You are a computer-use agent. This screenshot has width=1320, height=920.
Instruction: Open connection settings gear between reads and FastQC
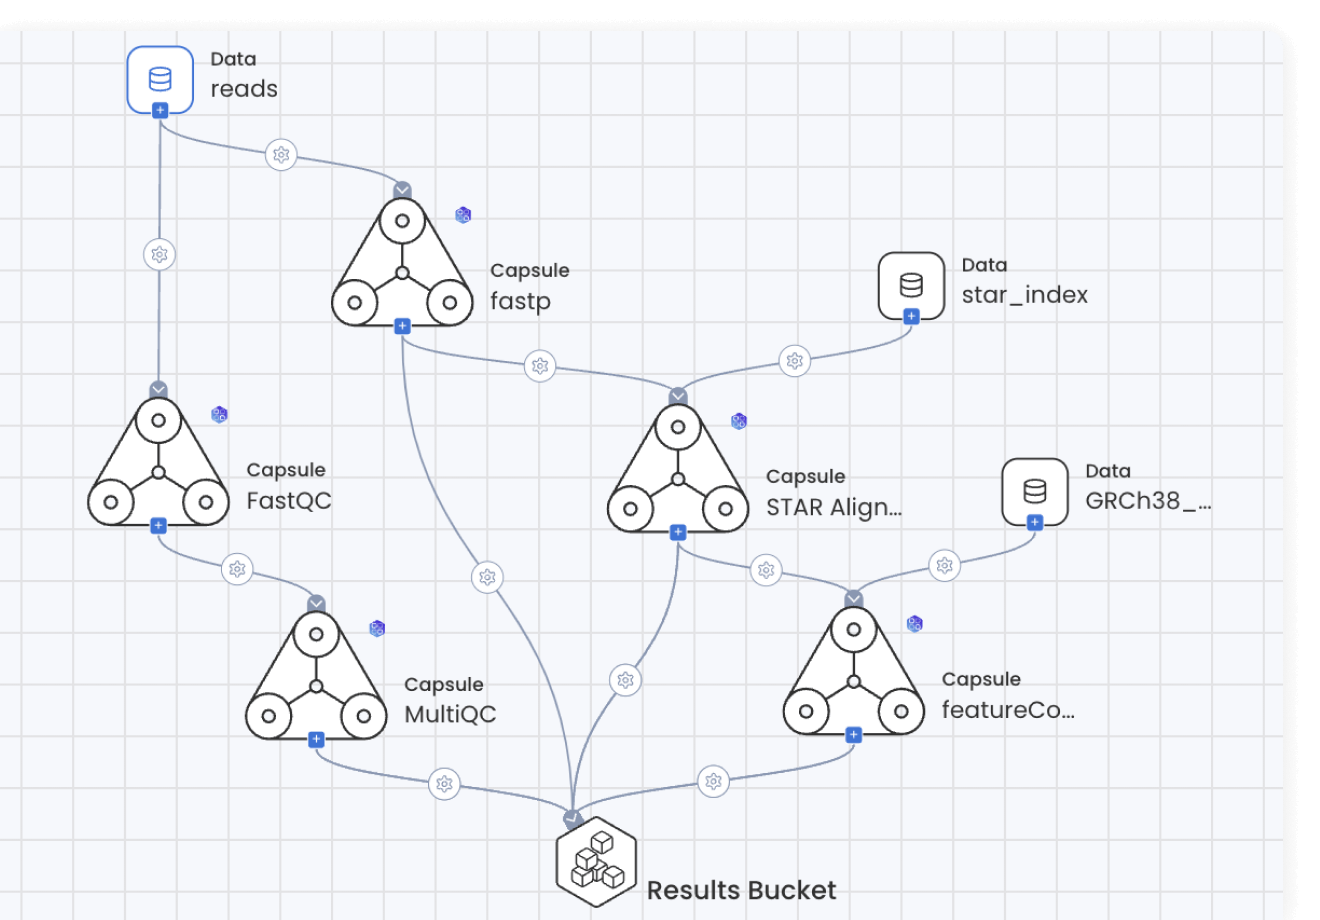tap(159, 255)
